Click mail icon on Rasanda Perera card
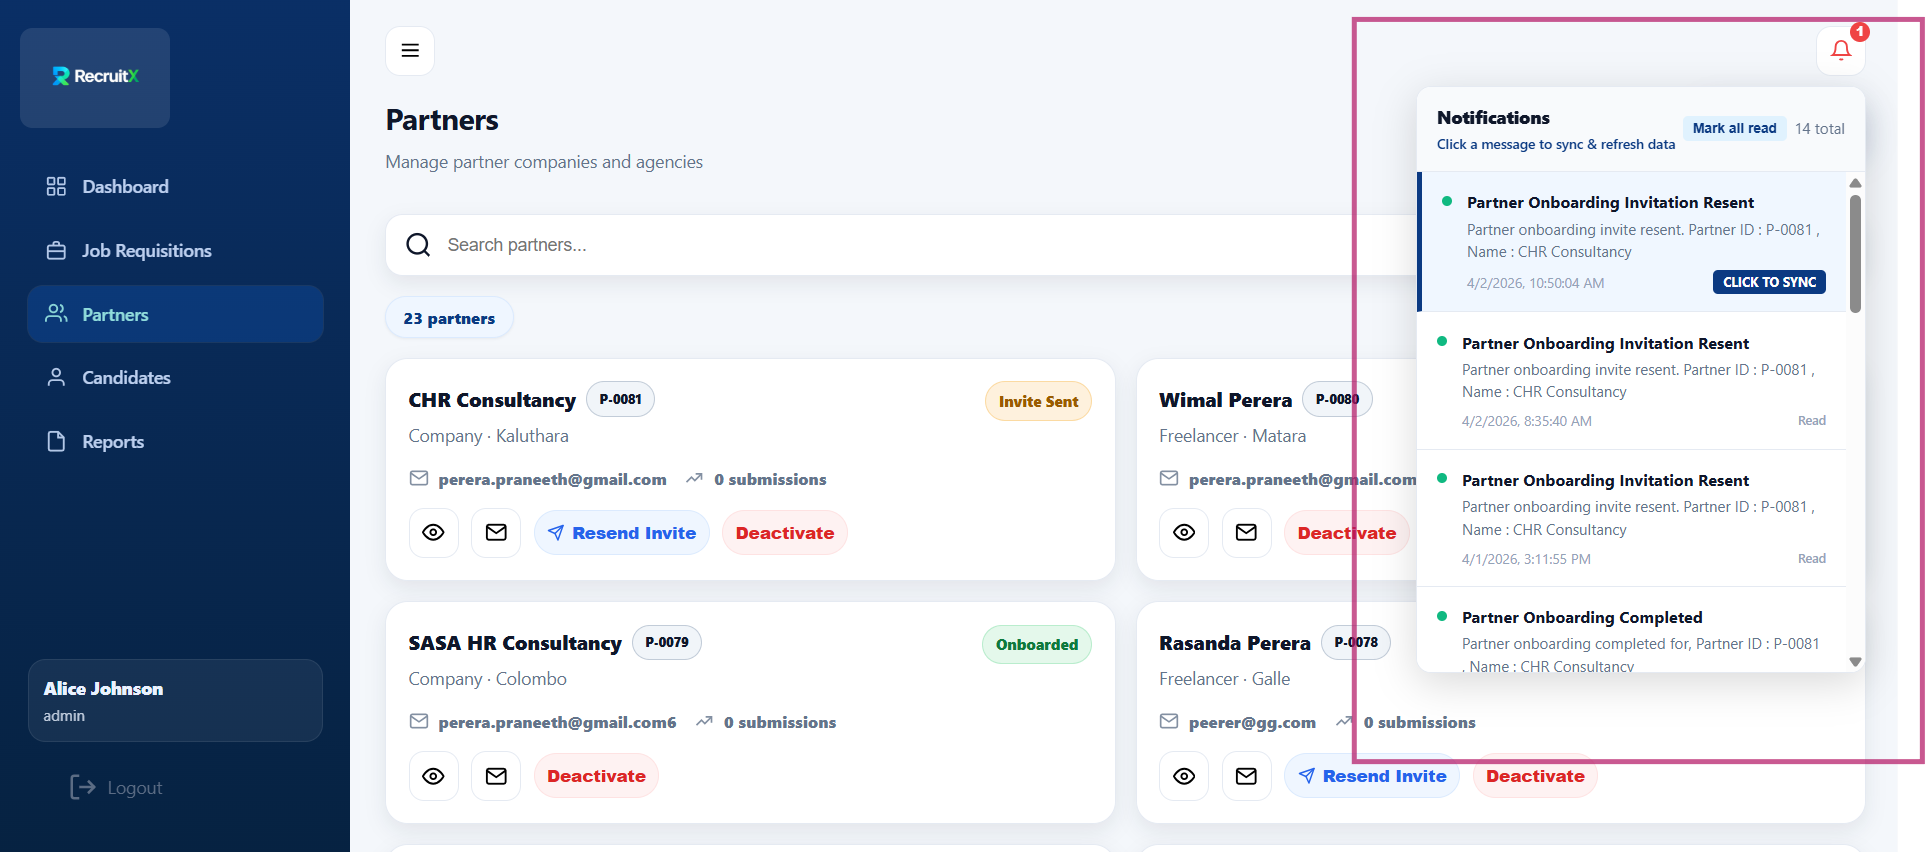Screen dimensions: 1926x852 click(1246, 776)
